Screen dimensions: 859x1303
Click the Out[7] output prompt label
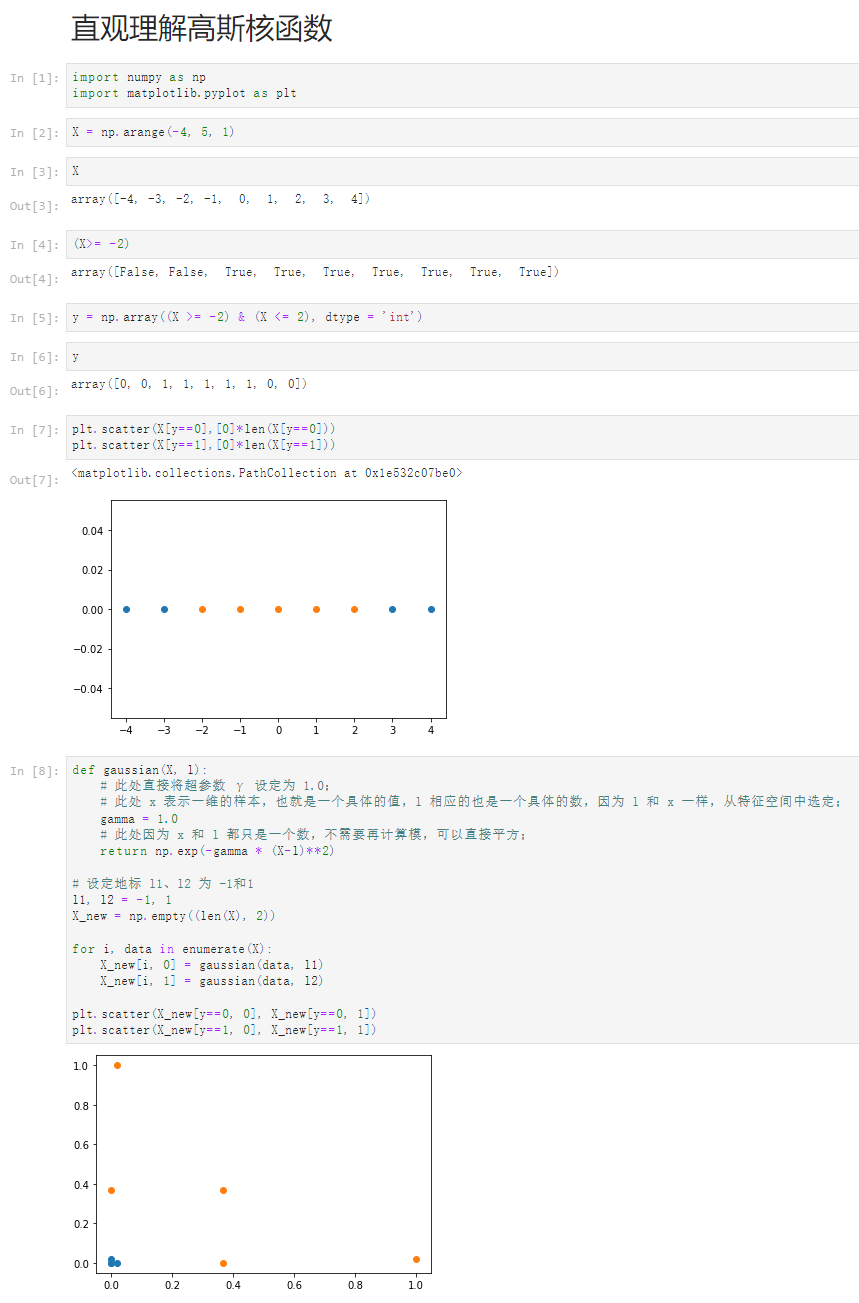coord(34,480)
